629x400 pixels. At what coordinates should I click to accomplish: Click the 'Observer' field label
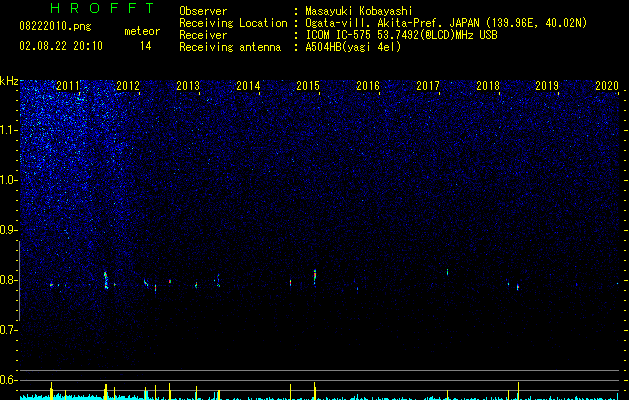203,11
